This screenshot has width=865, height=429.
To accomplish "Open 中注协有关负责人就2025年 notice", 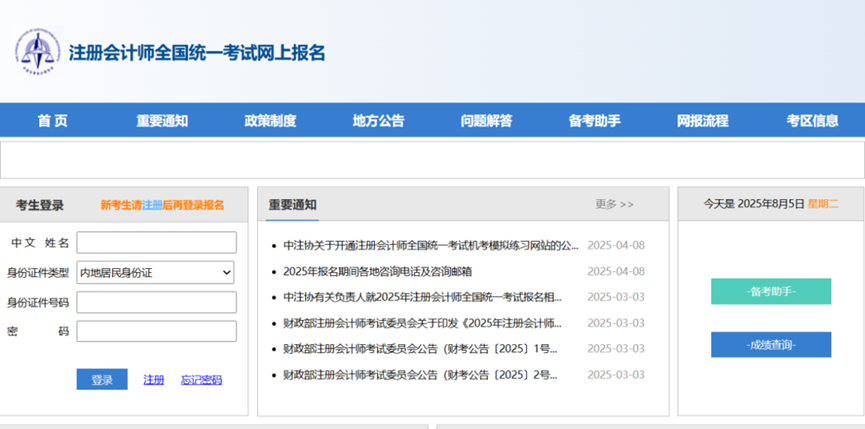I will pyautogui.click(x=422, y=297).
